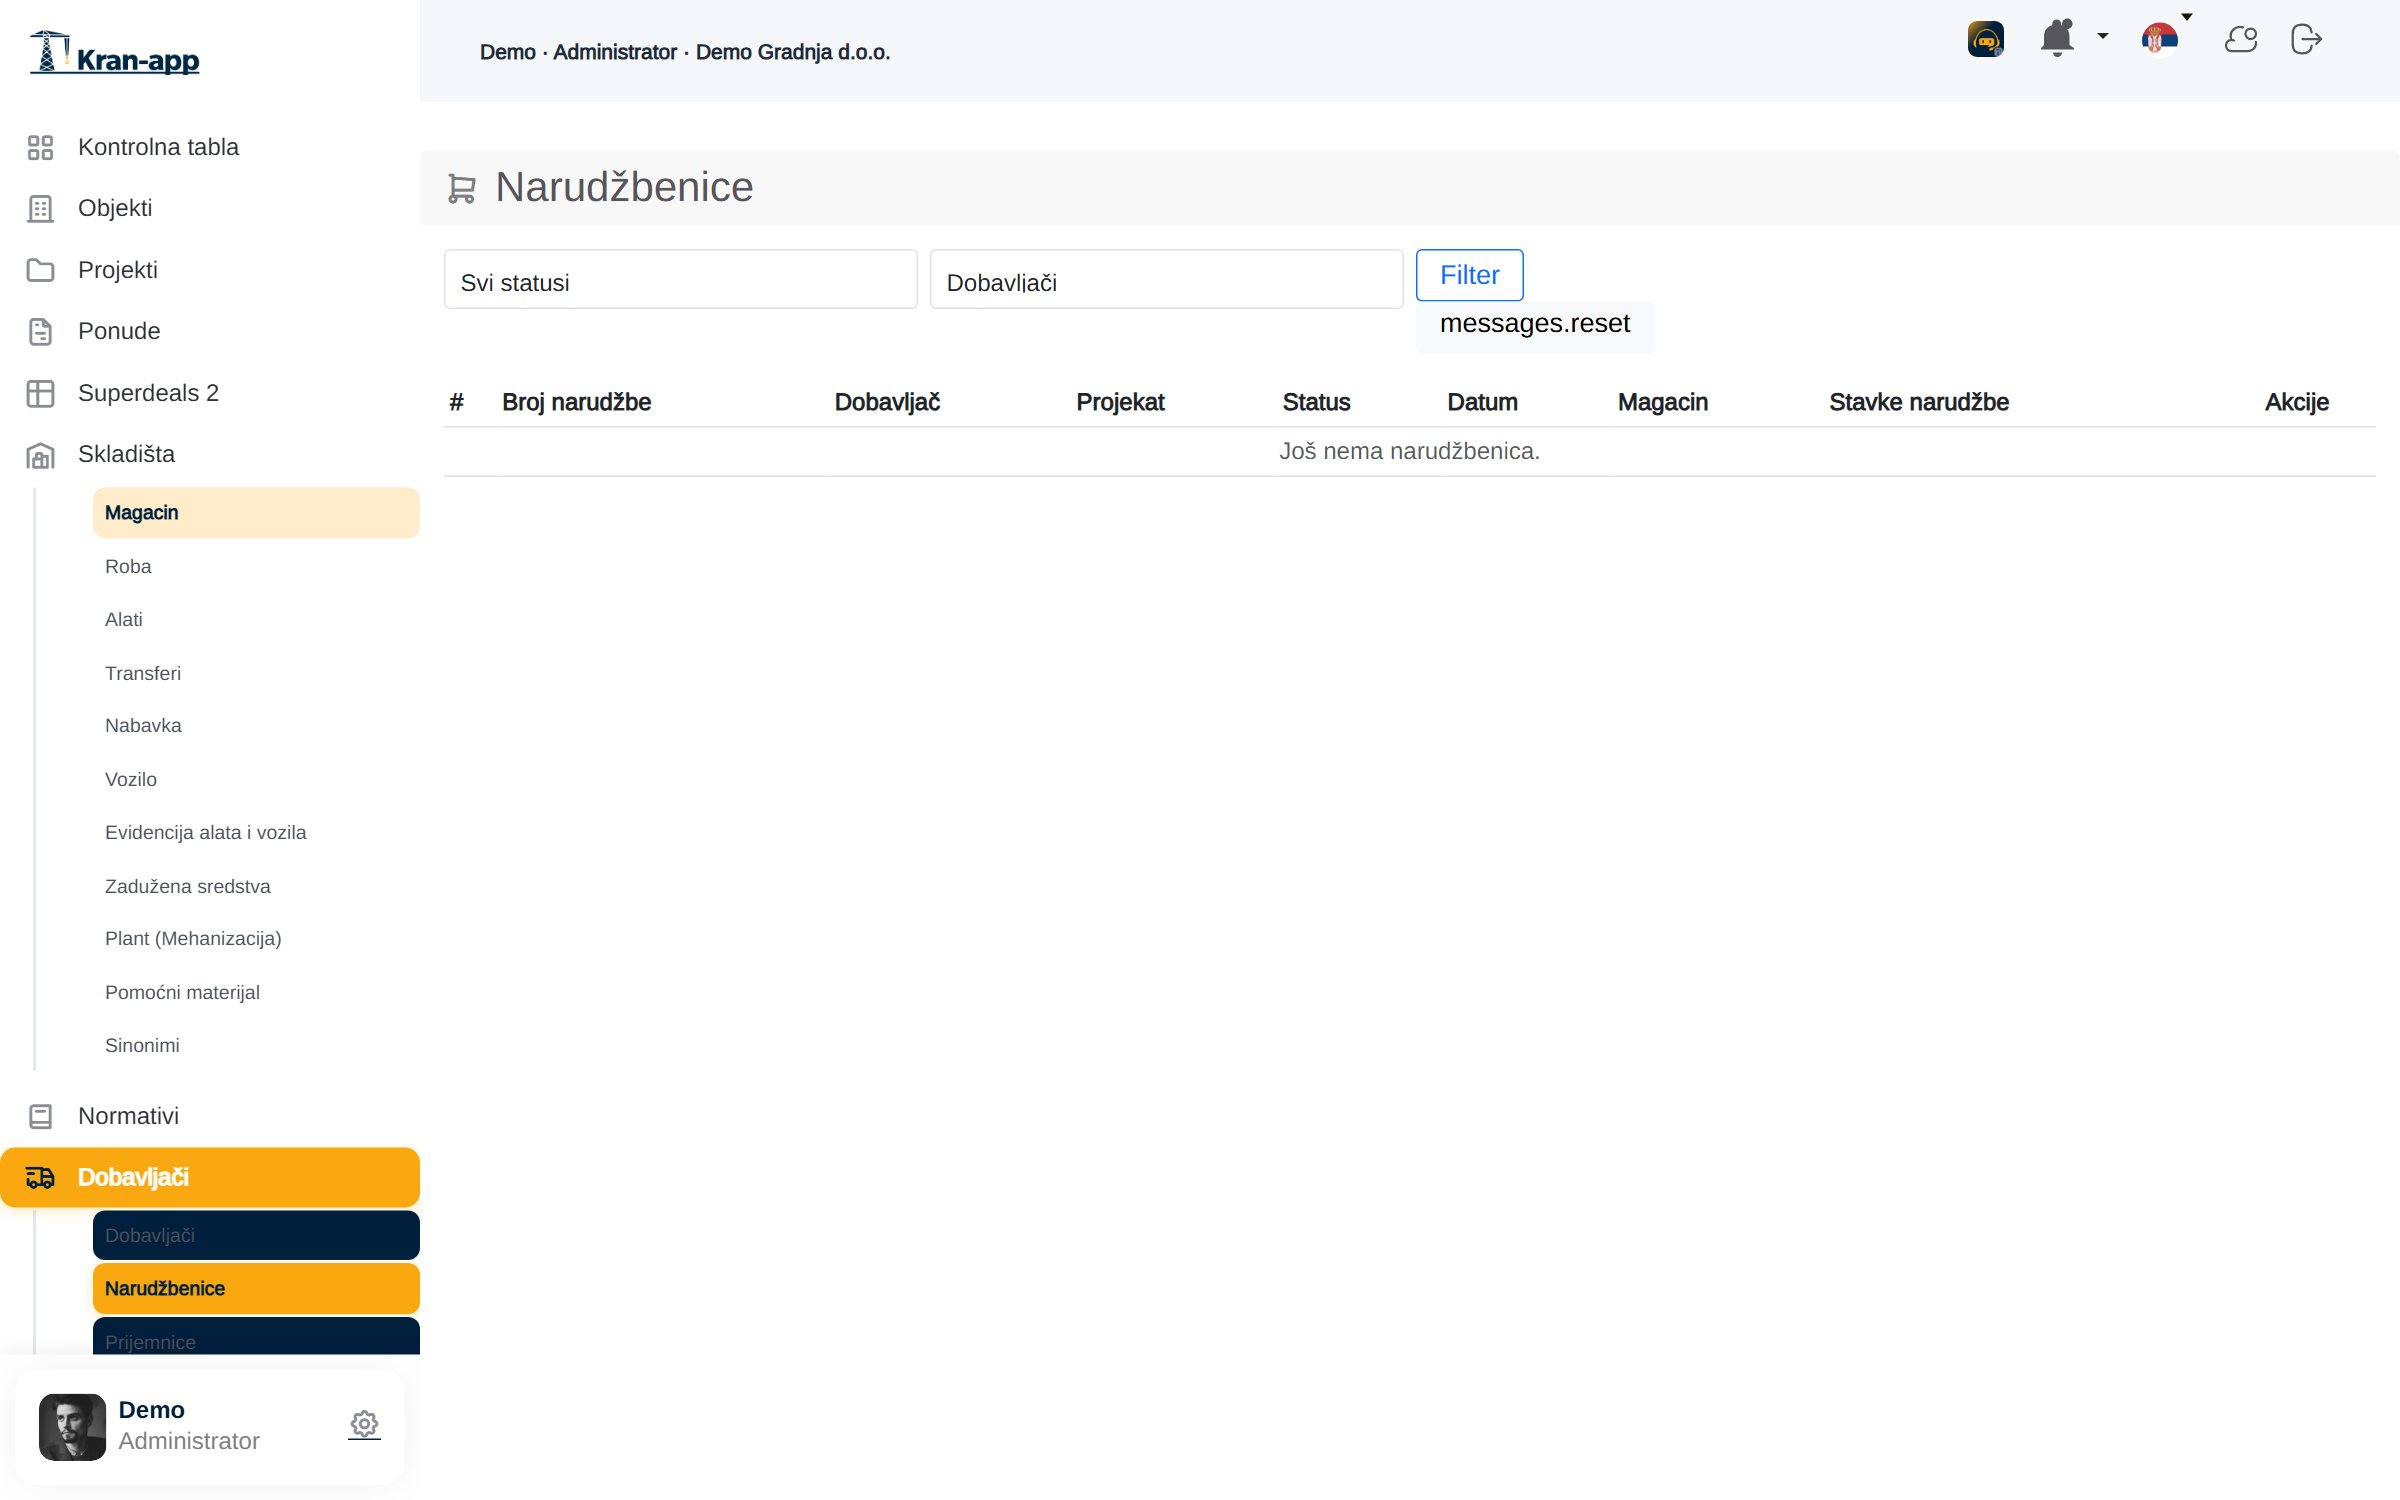Click the Status column header

pyautogui.click(x=1316, y=402)
